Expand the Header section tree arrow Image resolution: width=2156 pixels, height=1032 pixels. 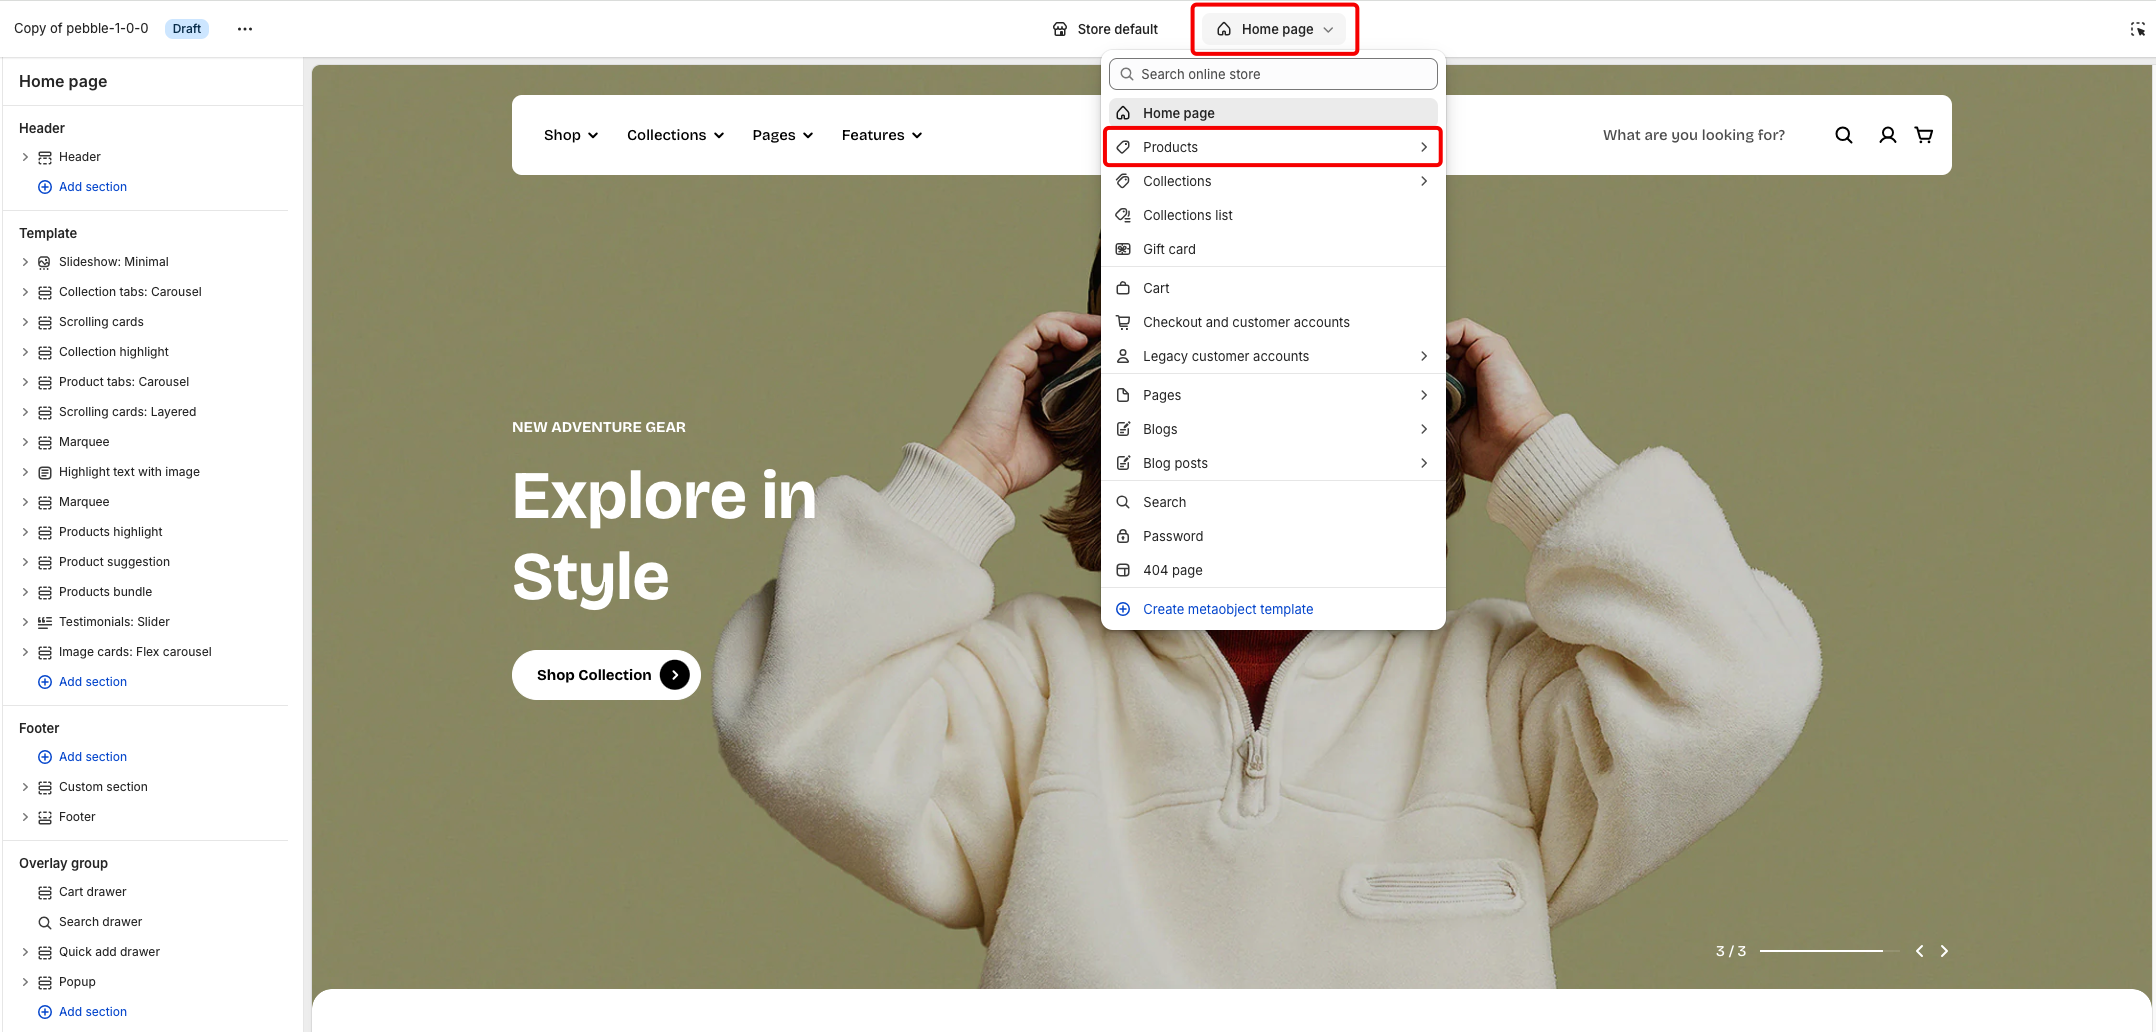[x=25, y=157]
